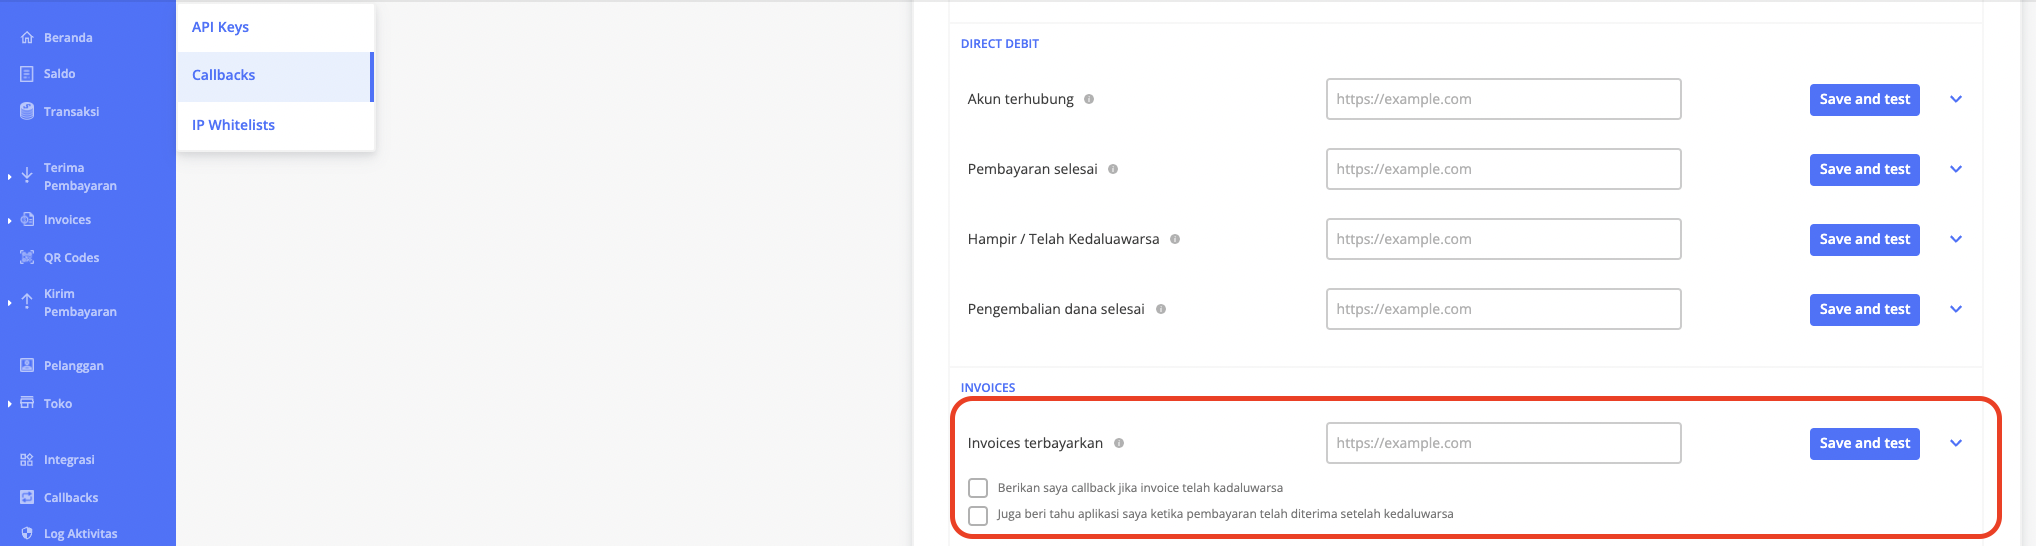Open Saldo page from sidebar
This screenshot has height=546, width=2036.
point(59,74)
